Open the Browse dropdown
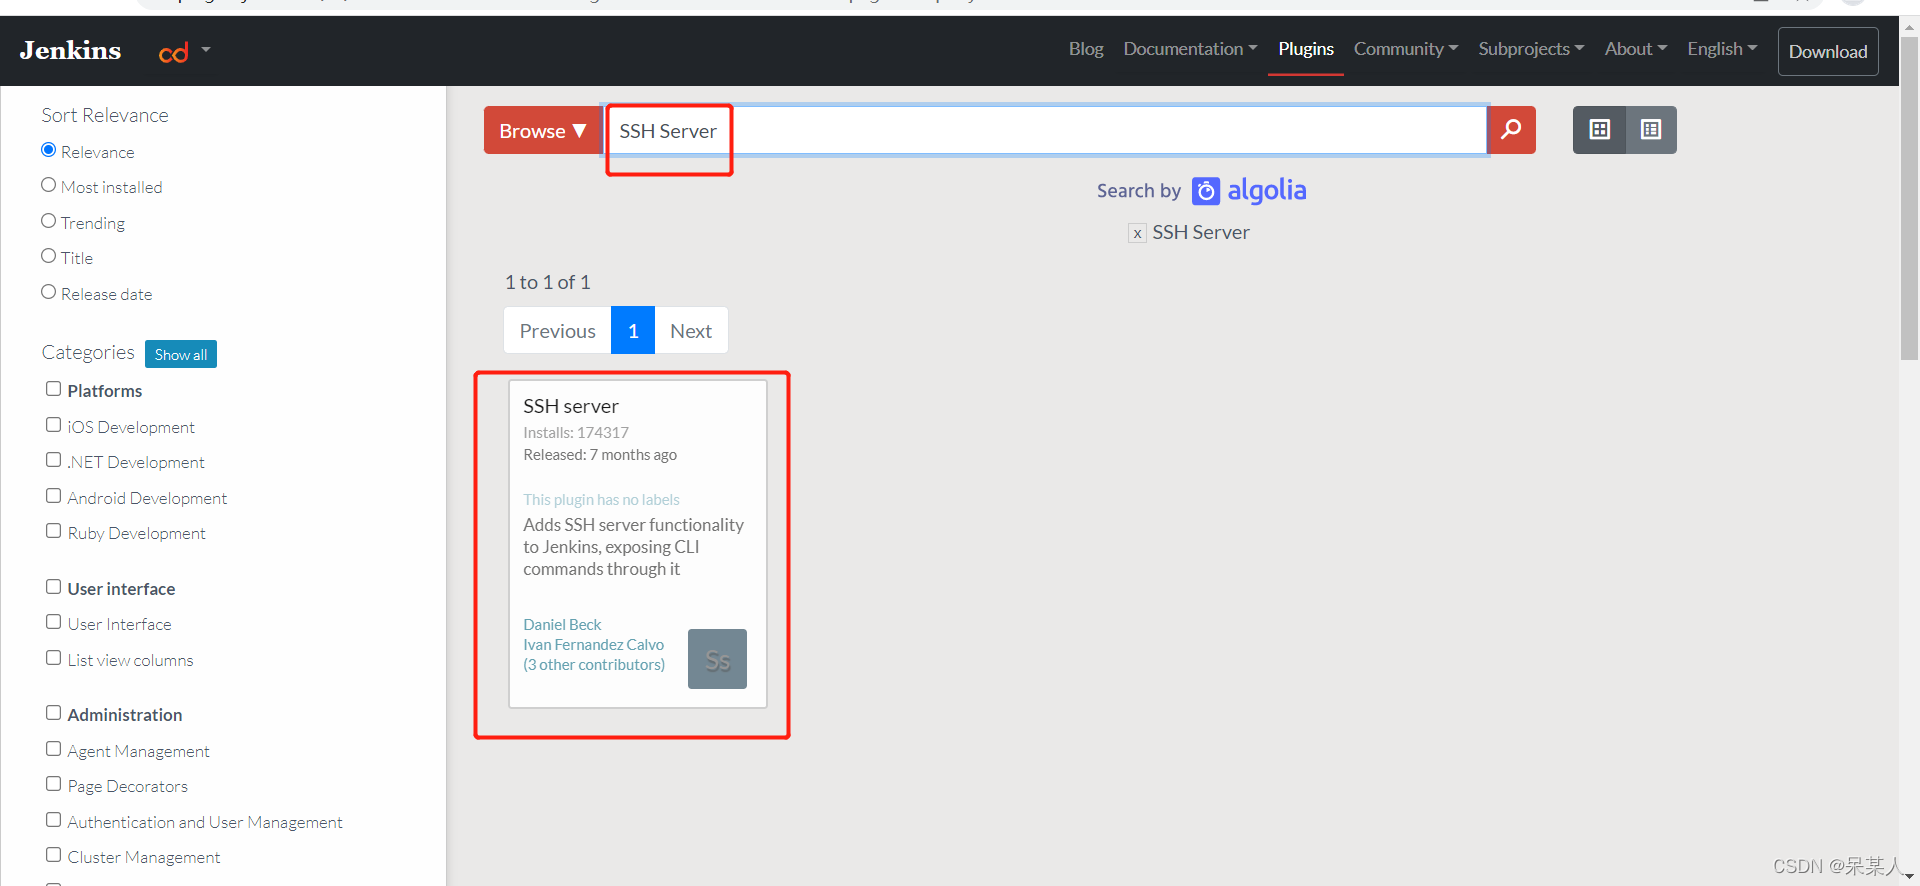Screen dimensions: 1920x886 coord(542,130)
